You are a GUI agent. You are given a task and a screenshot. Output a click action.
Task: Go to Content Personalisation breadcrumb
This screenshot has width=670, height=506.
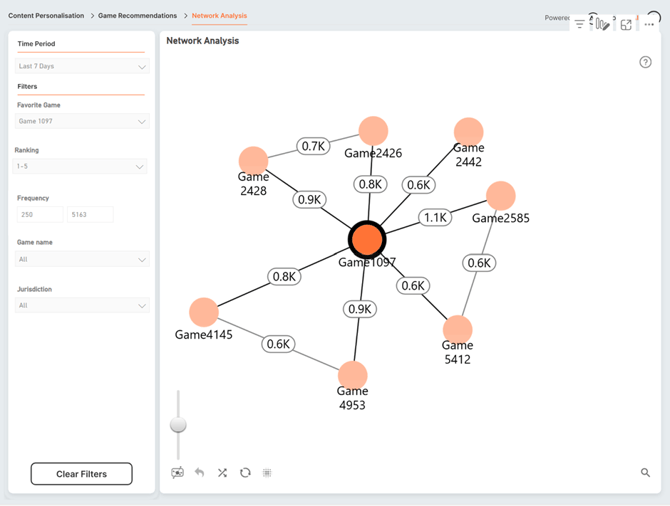(46, 16)
